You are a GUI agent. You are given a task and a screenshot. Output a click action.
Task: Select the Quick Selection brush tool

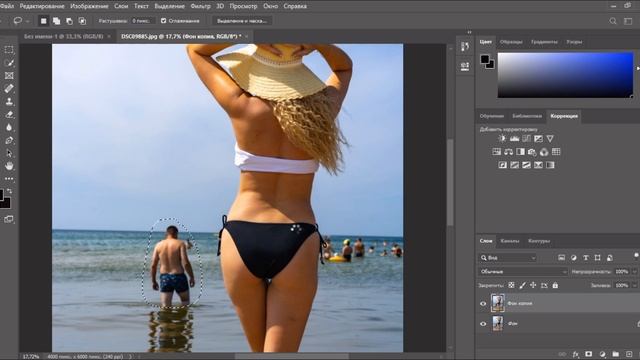(9, 63)
